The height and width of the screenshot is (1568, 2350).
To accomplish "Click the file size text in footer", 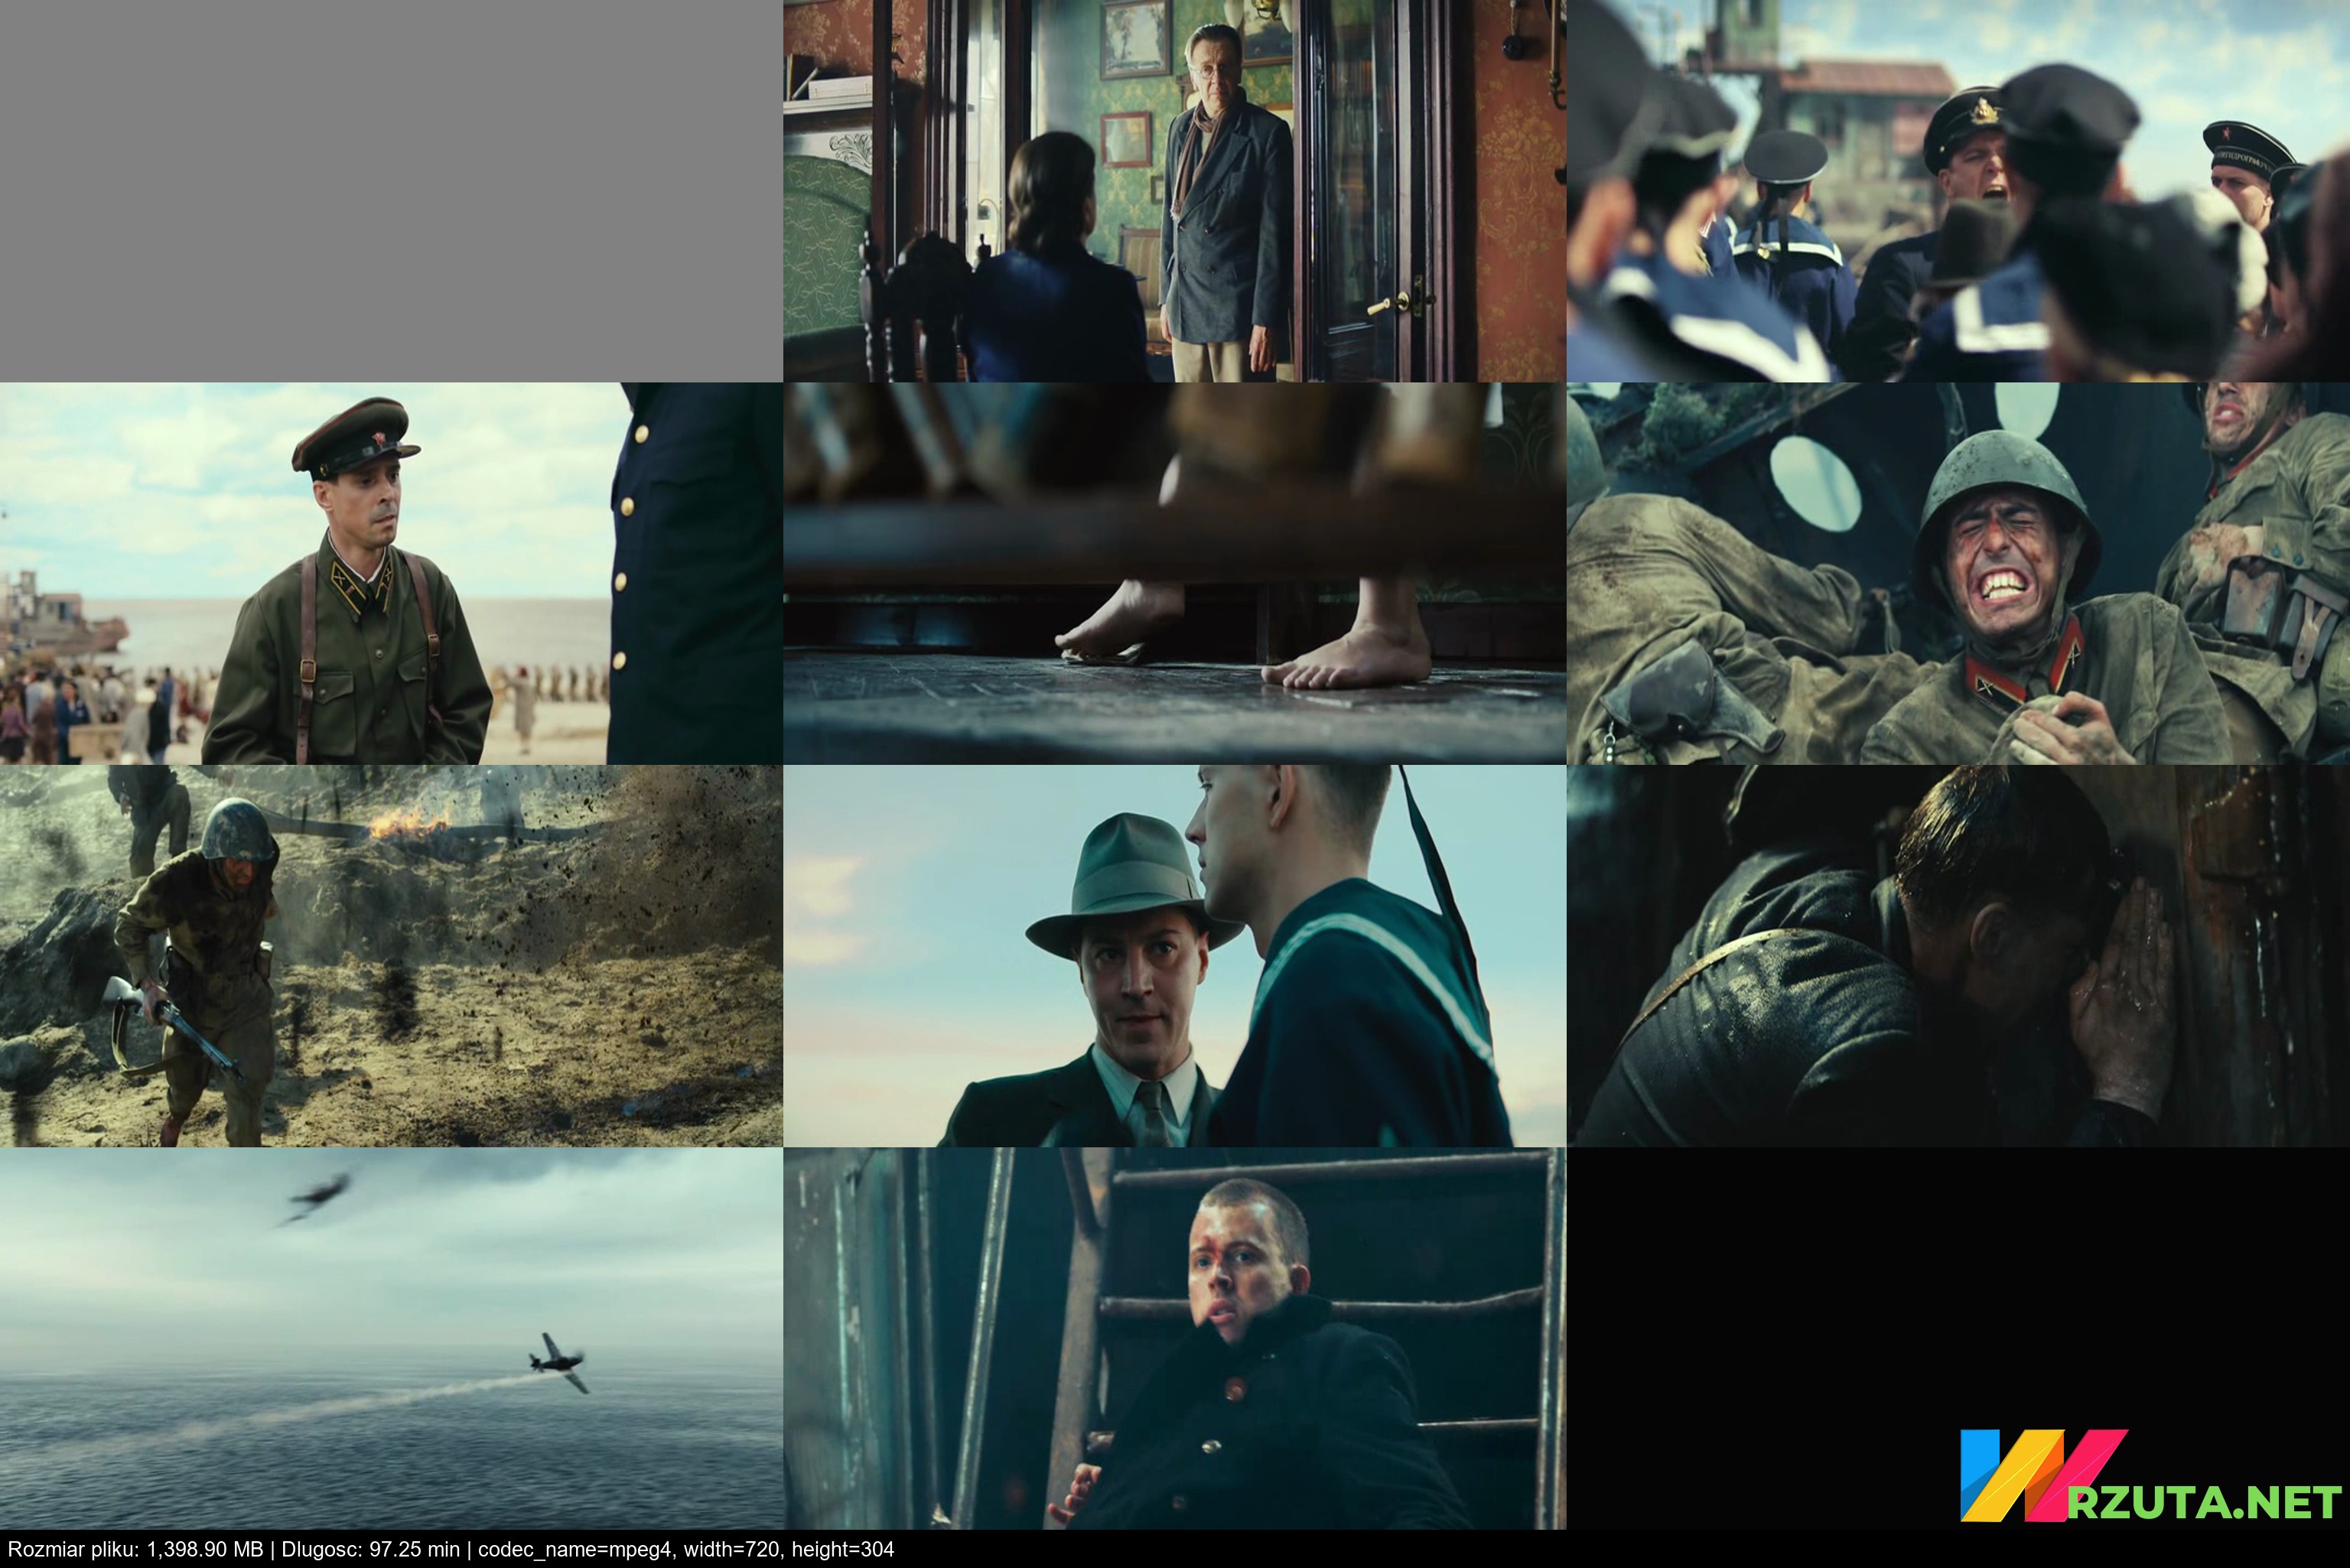I will 135,1549.
